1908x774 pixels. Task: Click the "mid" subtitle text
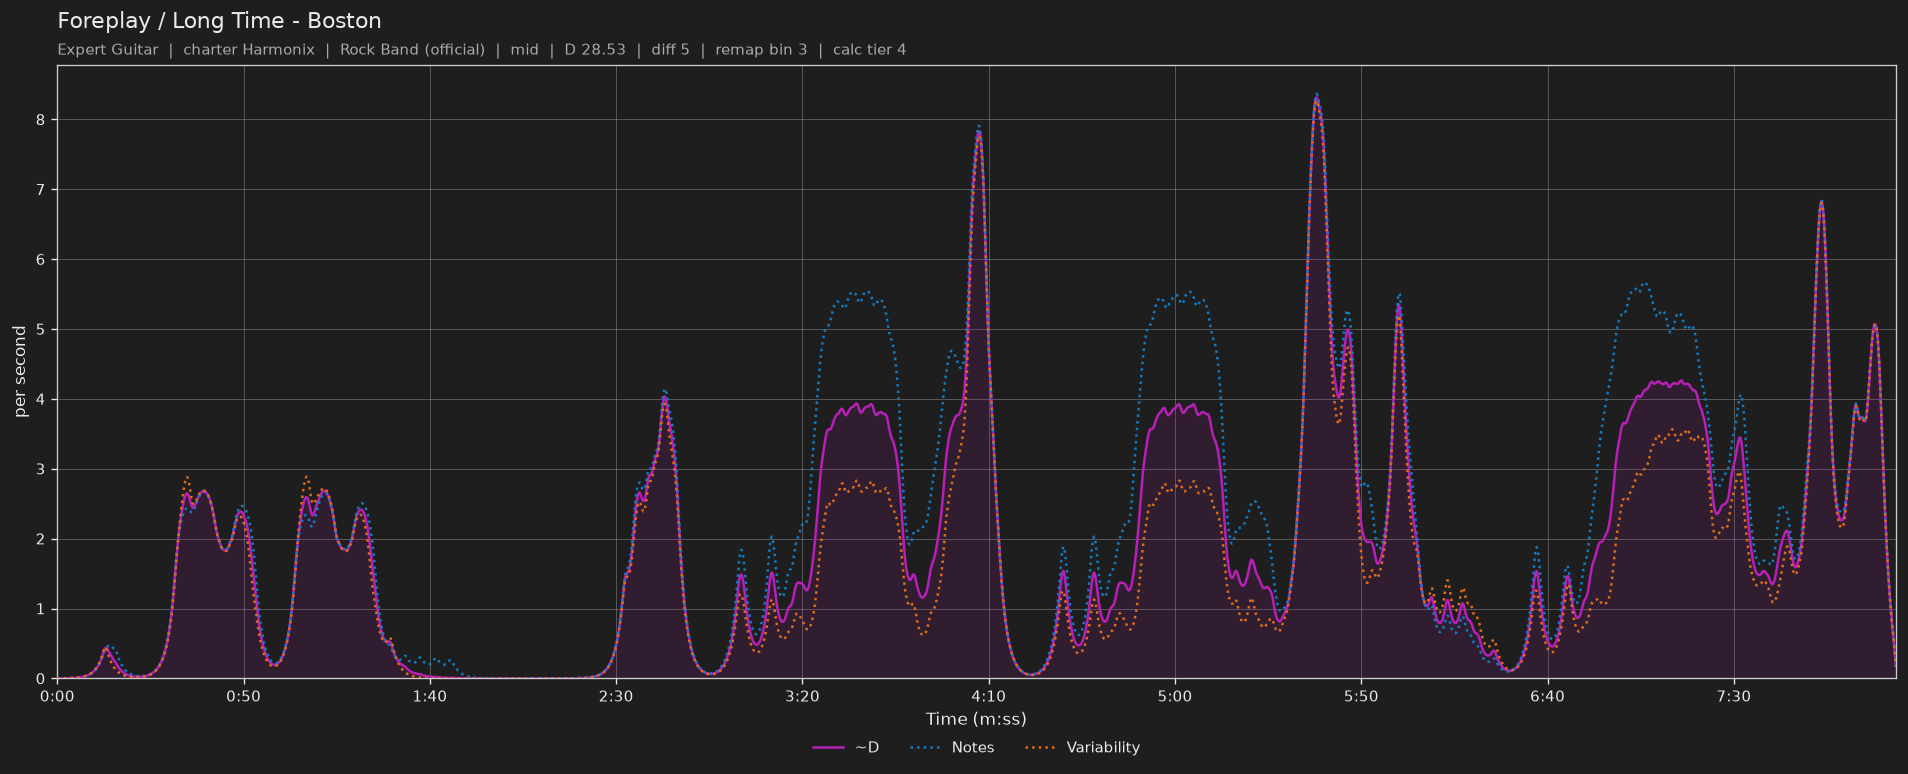click(x=524, y=50)
